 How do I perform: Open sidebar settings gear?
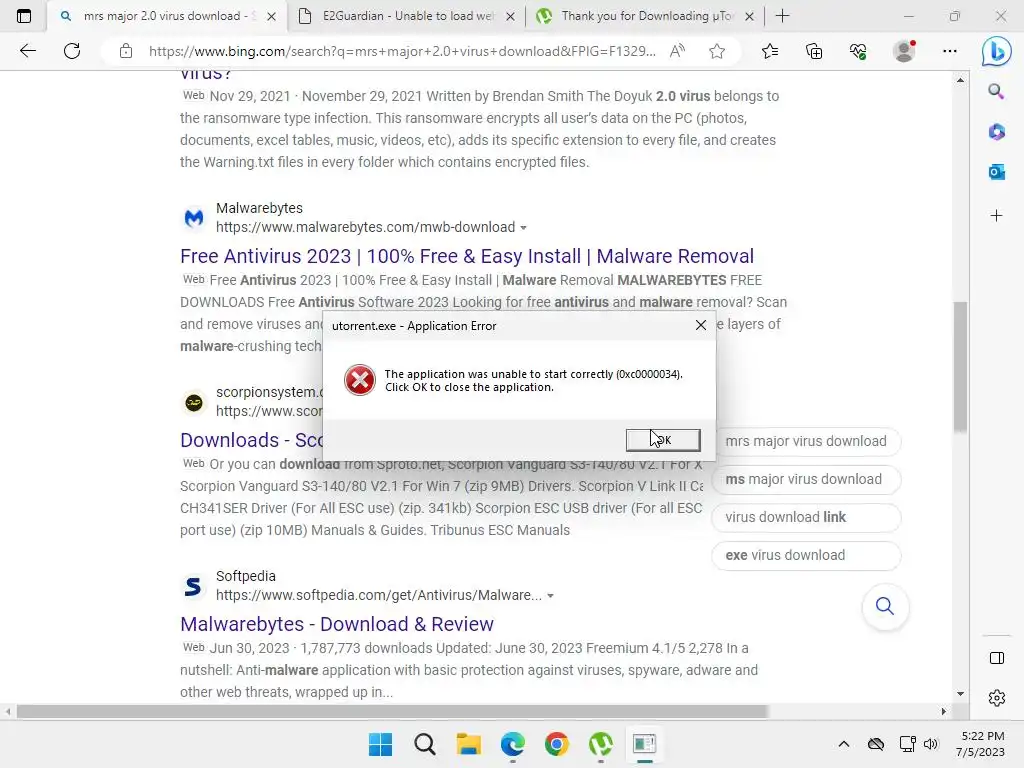coord(997,698)
